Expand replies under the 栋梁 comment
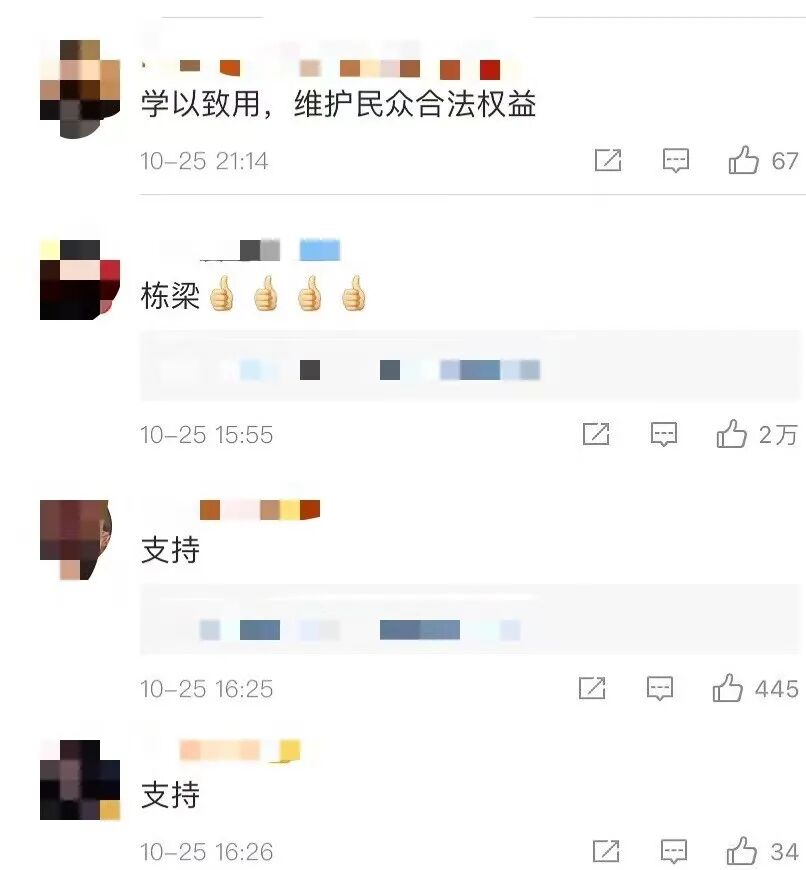 pos(470,366)
